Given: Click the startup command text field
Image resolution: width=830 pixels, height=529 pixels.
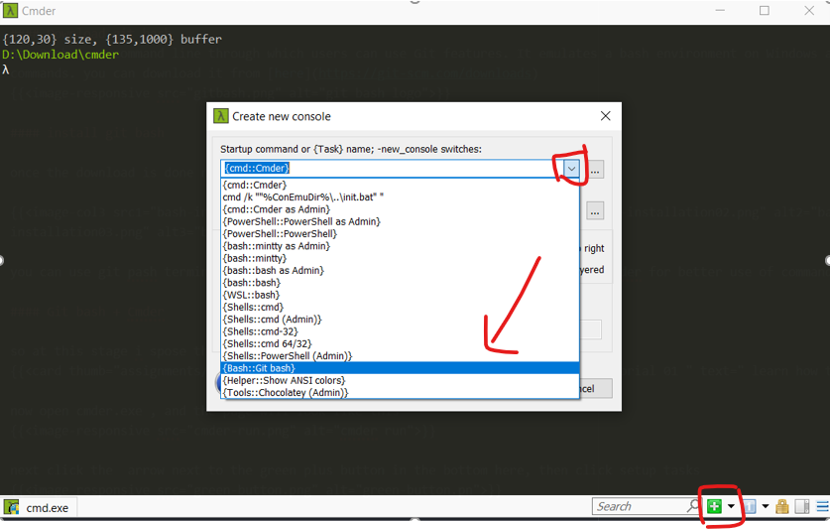Looking at the screenshot, I should pyautogui.click(x=392, y=168).
